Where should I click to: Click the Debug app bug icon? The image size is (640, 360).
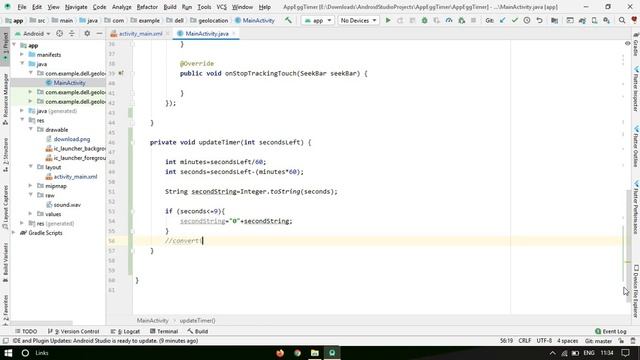424,20
